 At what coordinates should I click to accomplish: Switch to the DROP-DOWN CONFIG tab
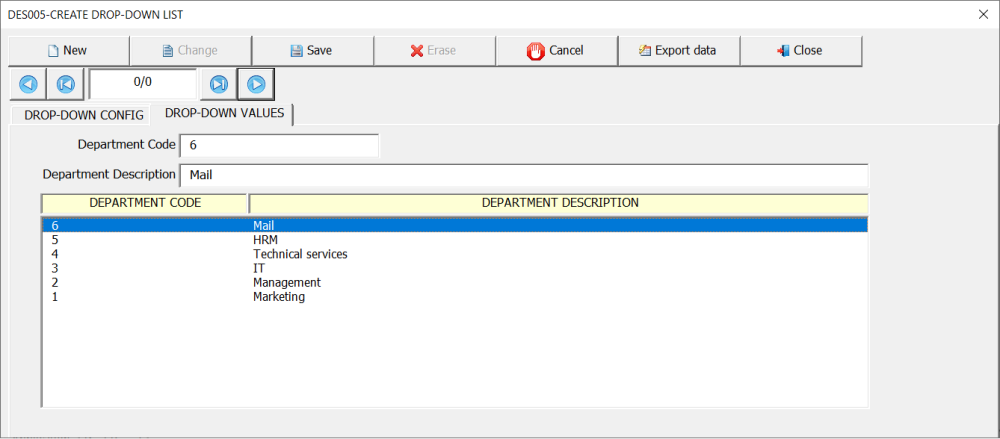pyautogui.click(x=84, y=115)
